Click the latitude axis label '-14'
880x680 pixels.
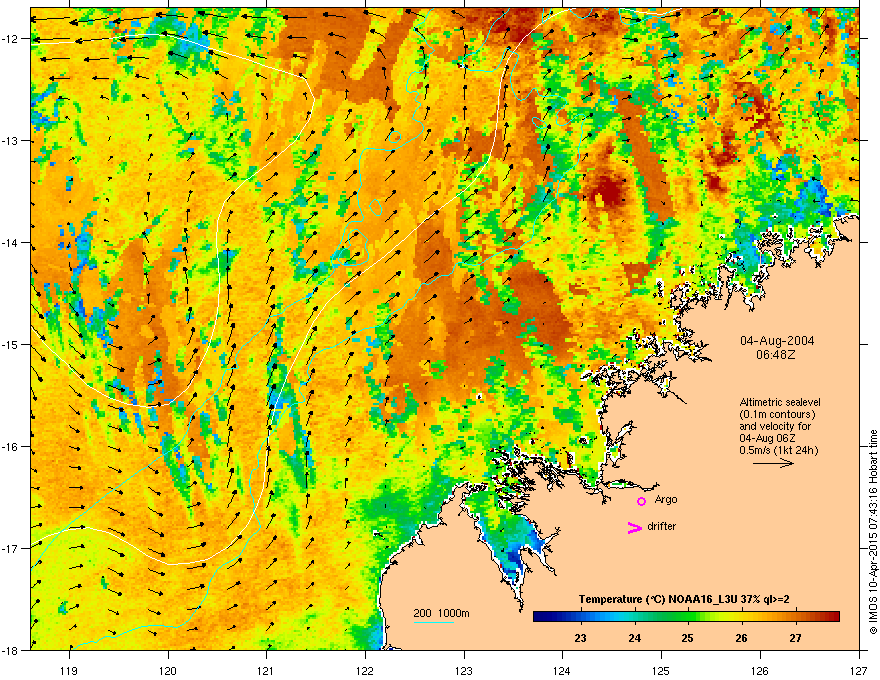pyautogui.click(x=11, y=243)
